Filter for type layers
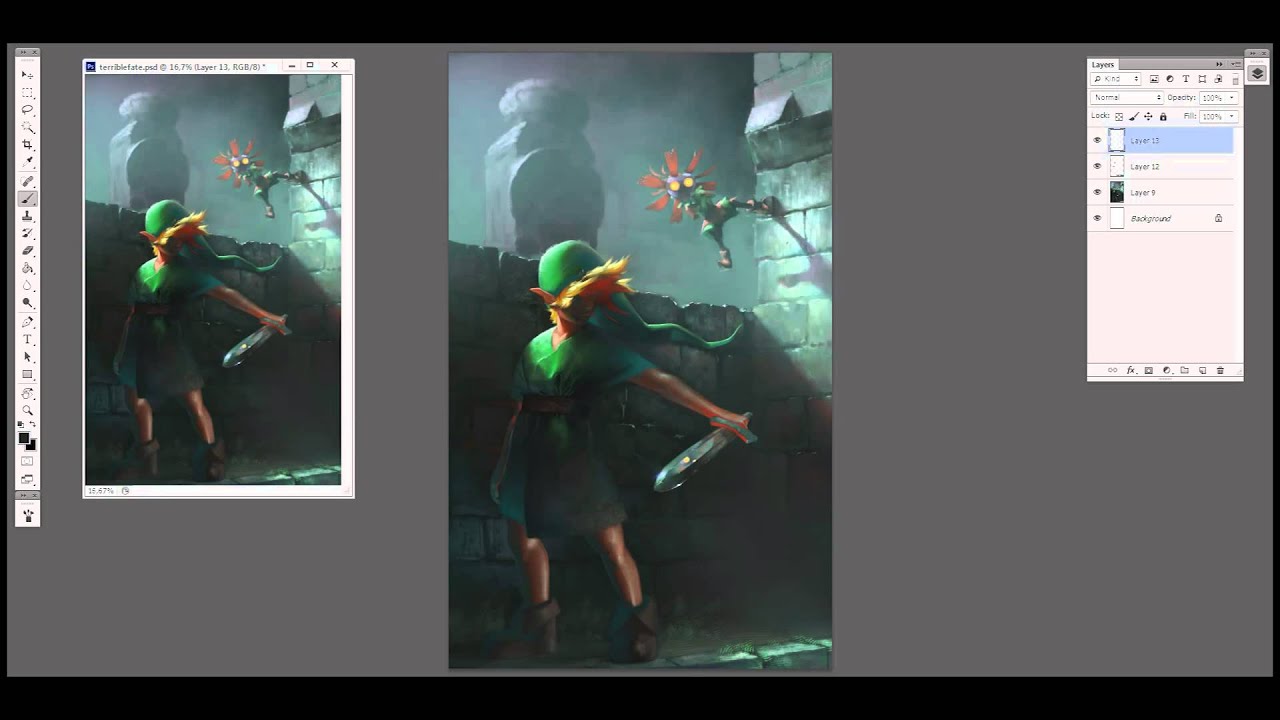The width and height of the screenshot is (1280, 720). pos(1186,79)
